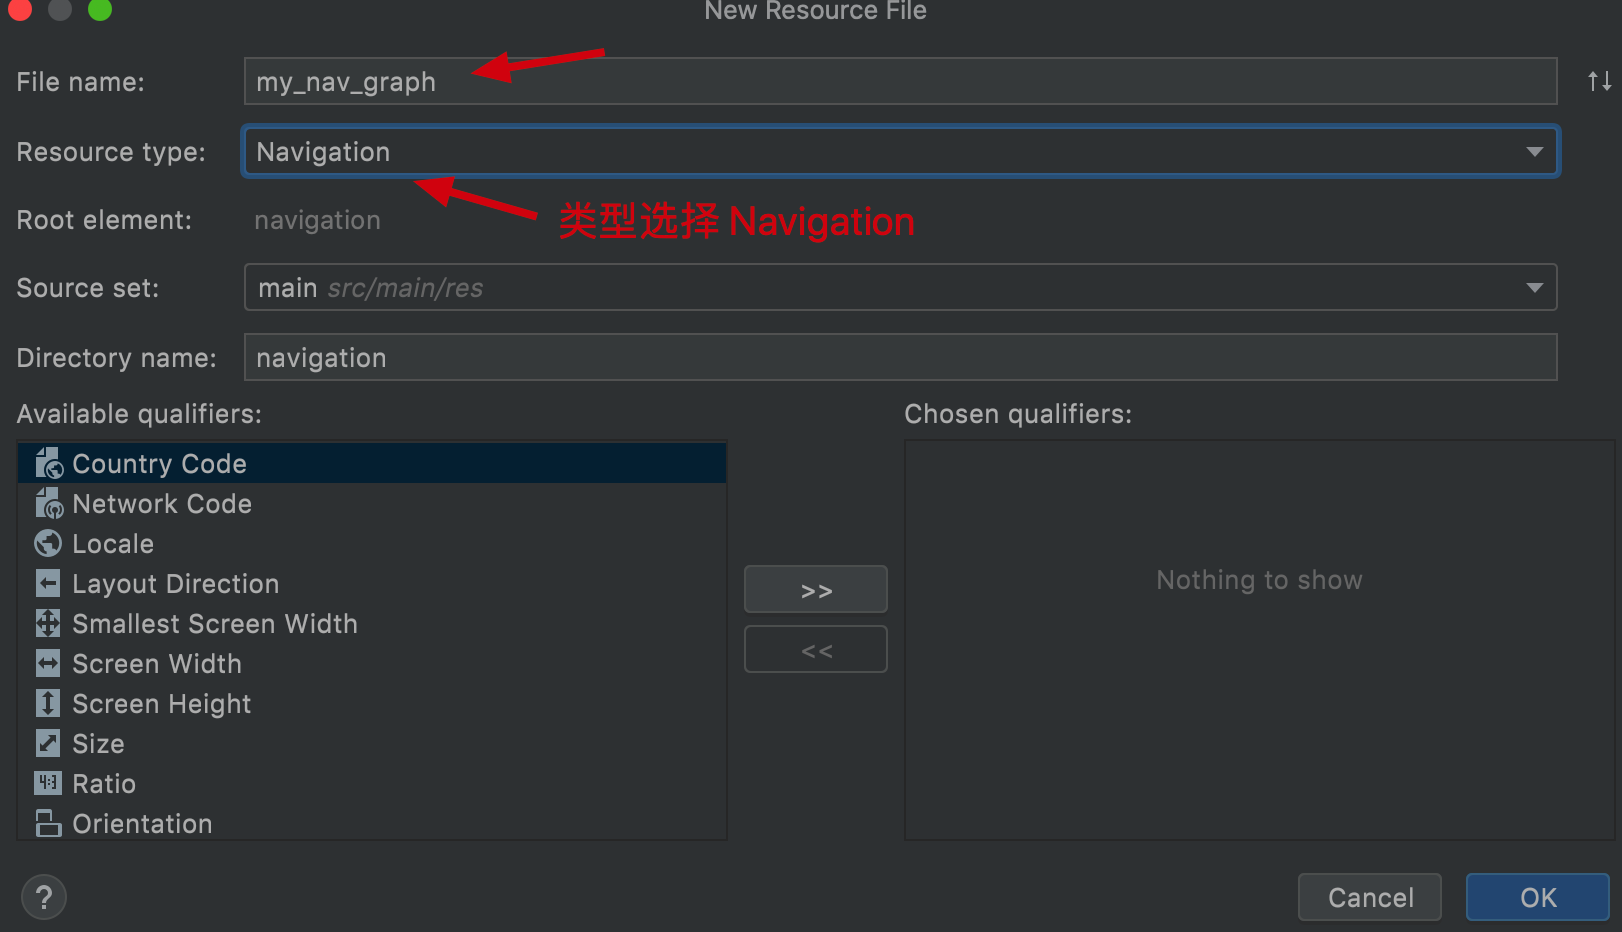Click the Smallest Screen Width icon
This screenshot has height=932, width=1622.
[x=47, y=623]
